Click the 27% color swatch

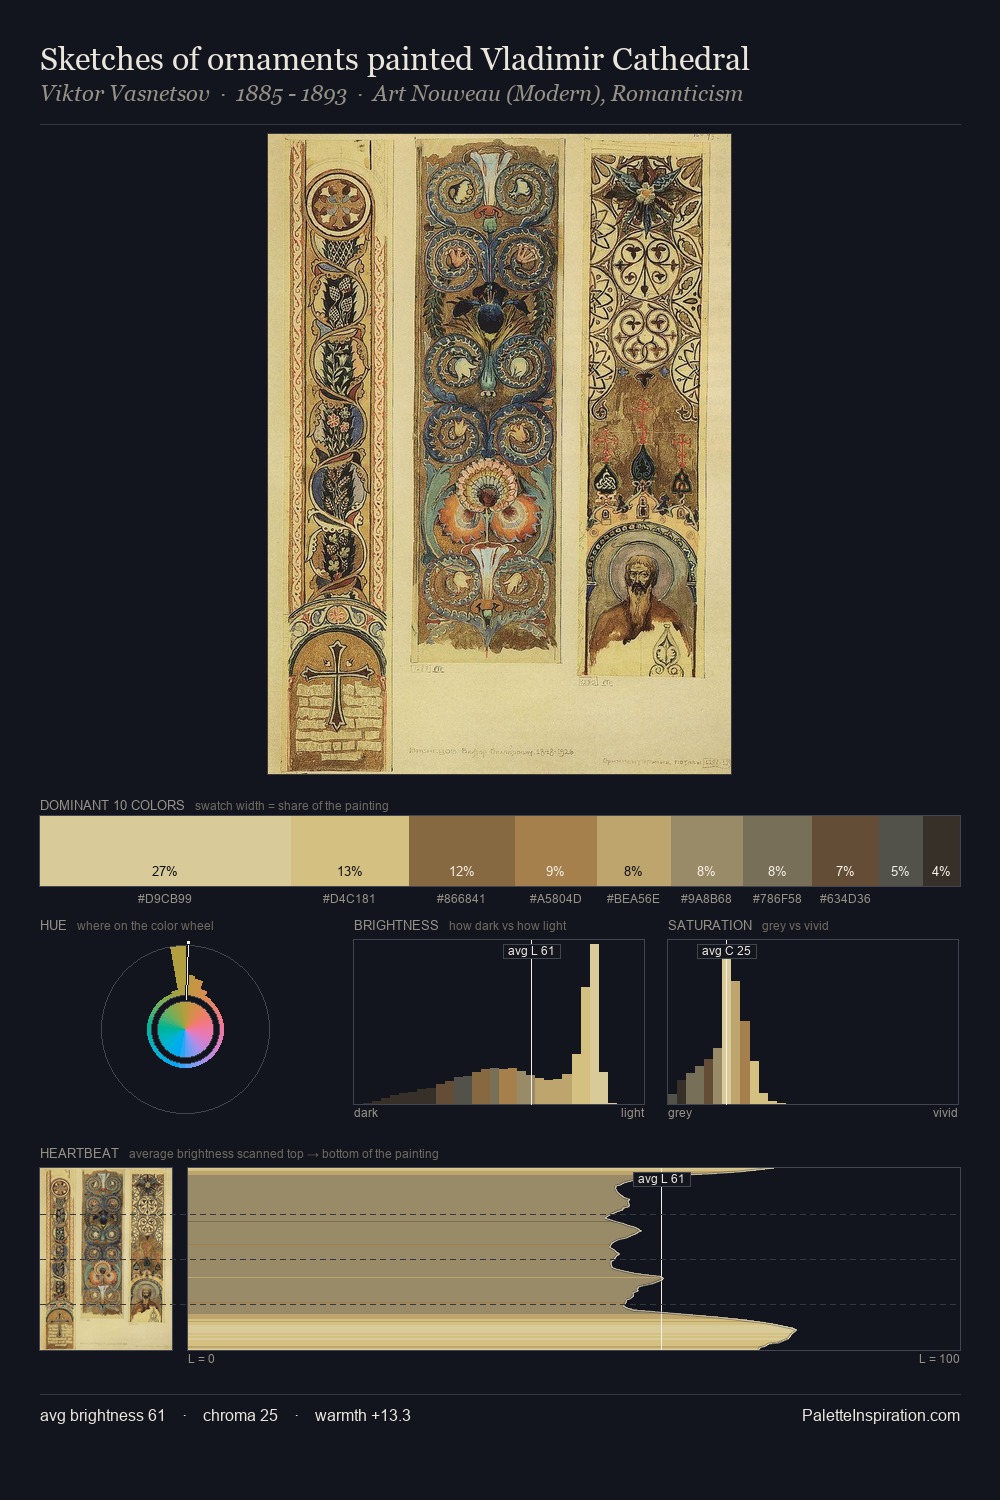click(165, 851)
